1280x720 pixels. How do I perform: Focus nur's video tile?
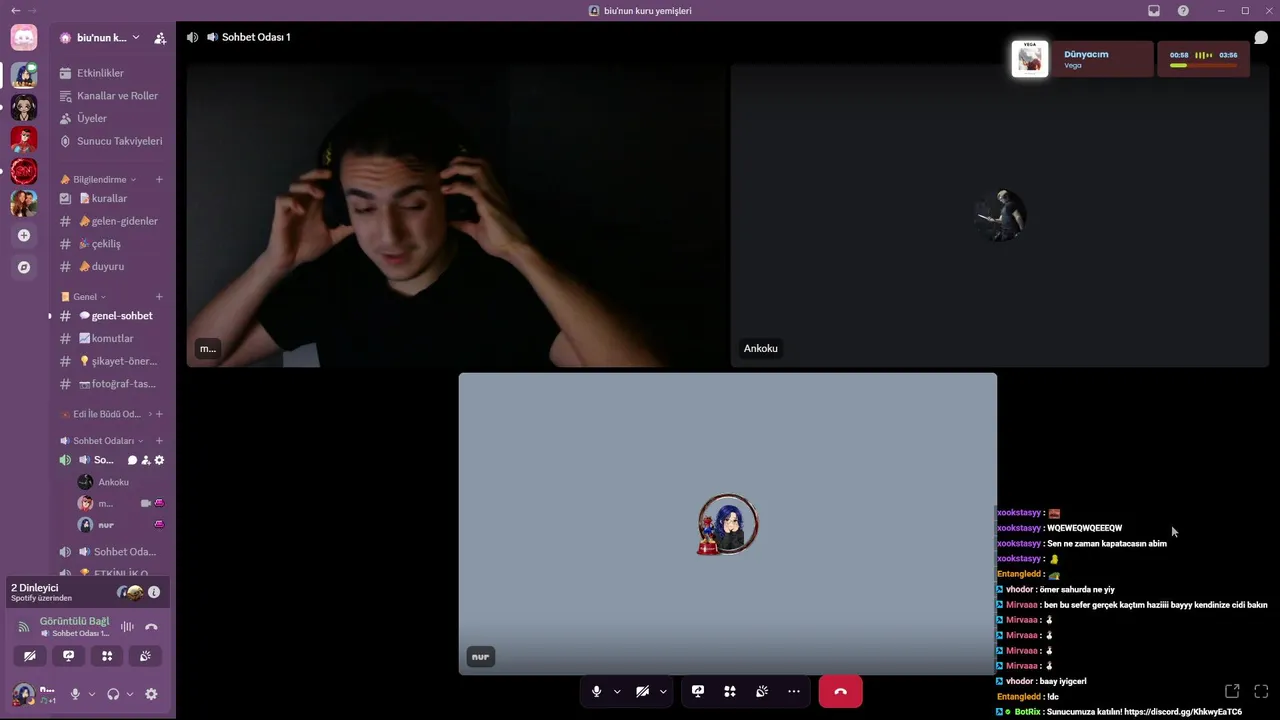728,524
